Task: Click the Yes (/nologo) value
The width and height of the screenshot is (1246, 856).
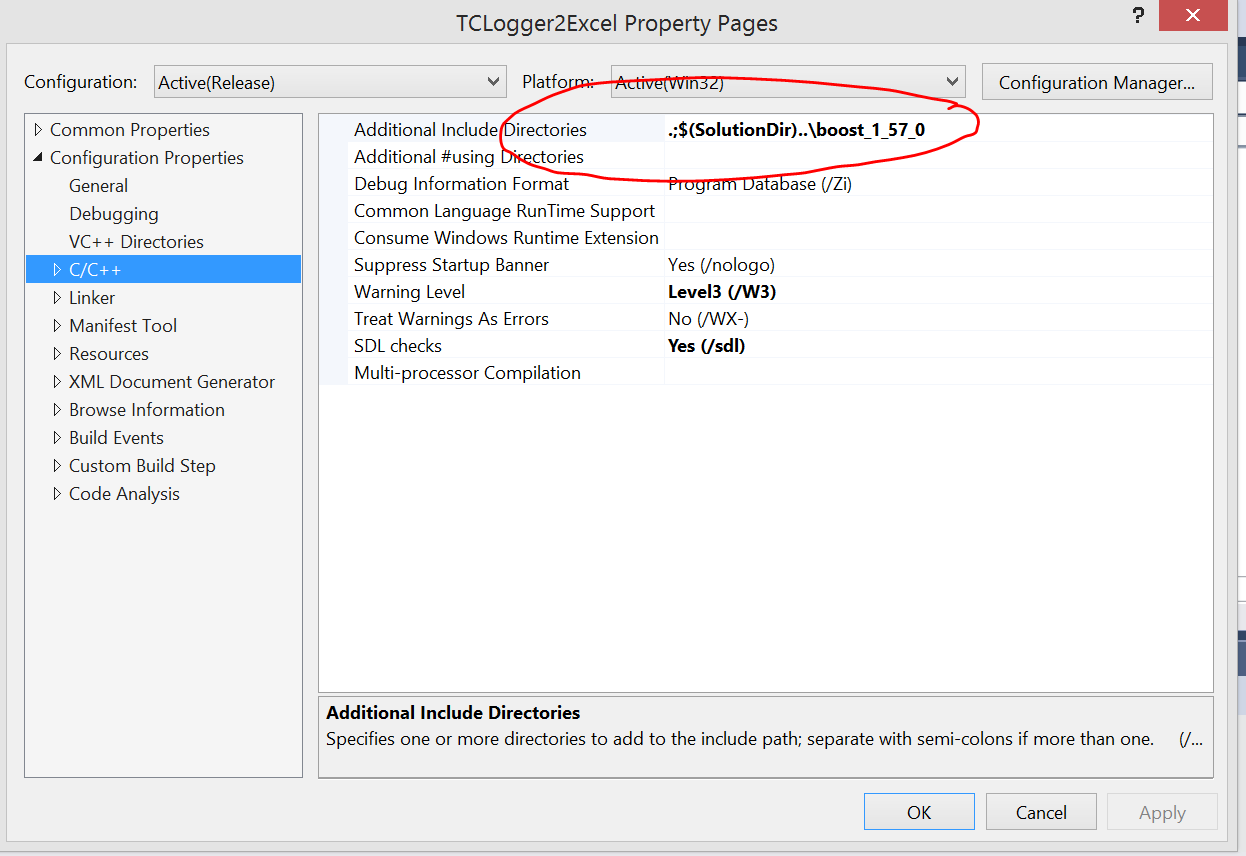Action: pyautogui.click(x=721, y=265)
